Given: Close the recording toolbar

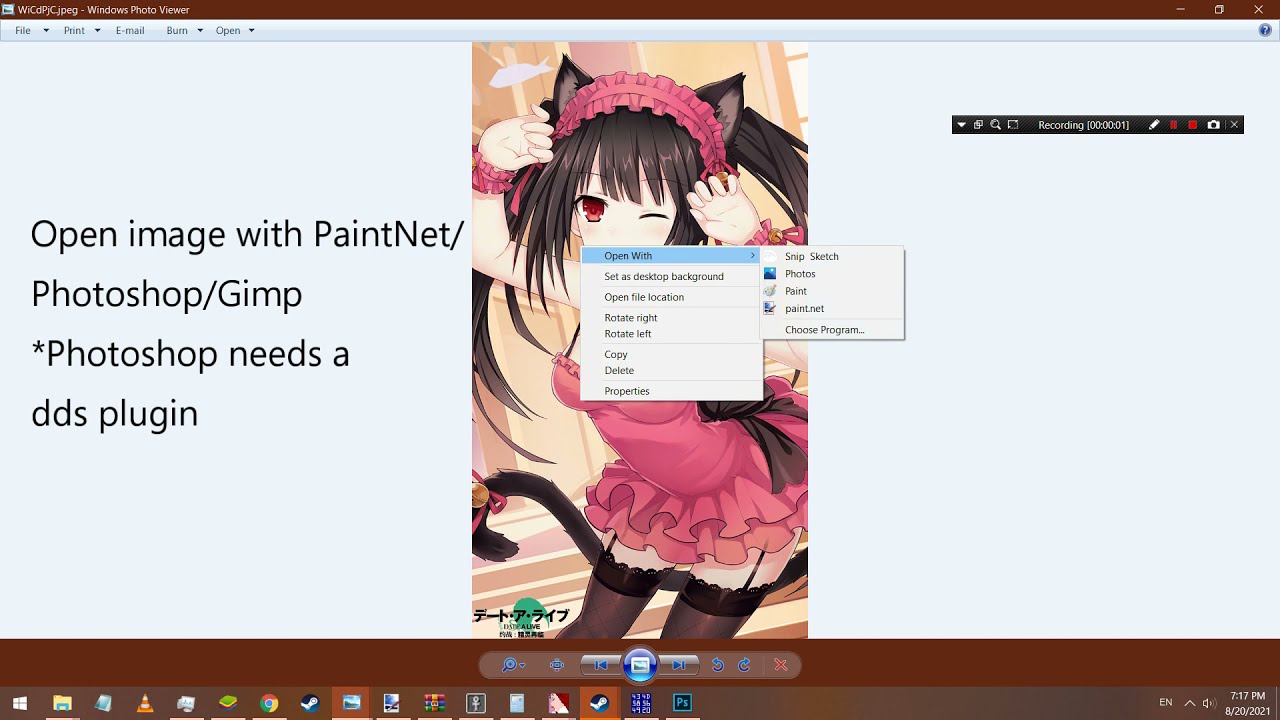Looking at the screenshot, I should [1234, 125].
